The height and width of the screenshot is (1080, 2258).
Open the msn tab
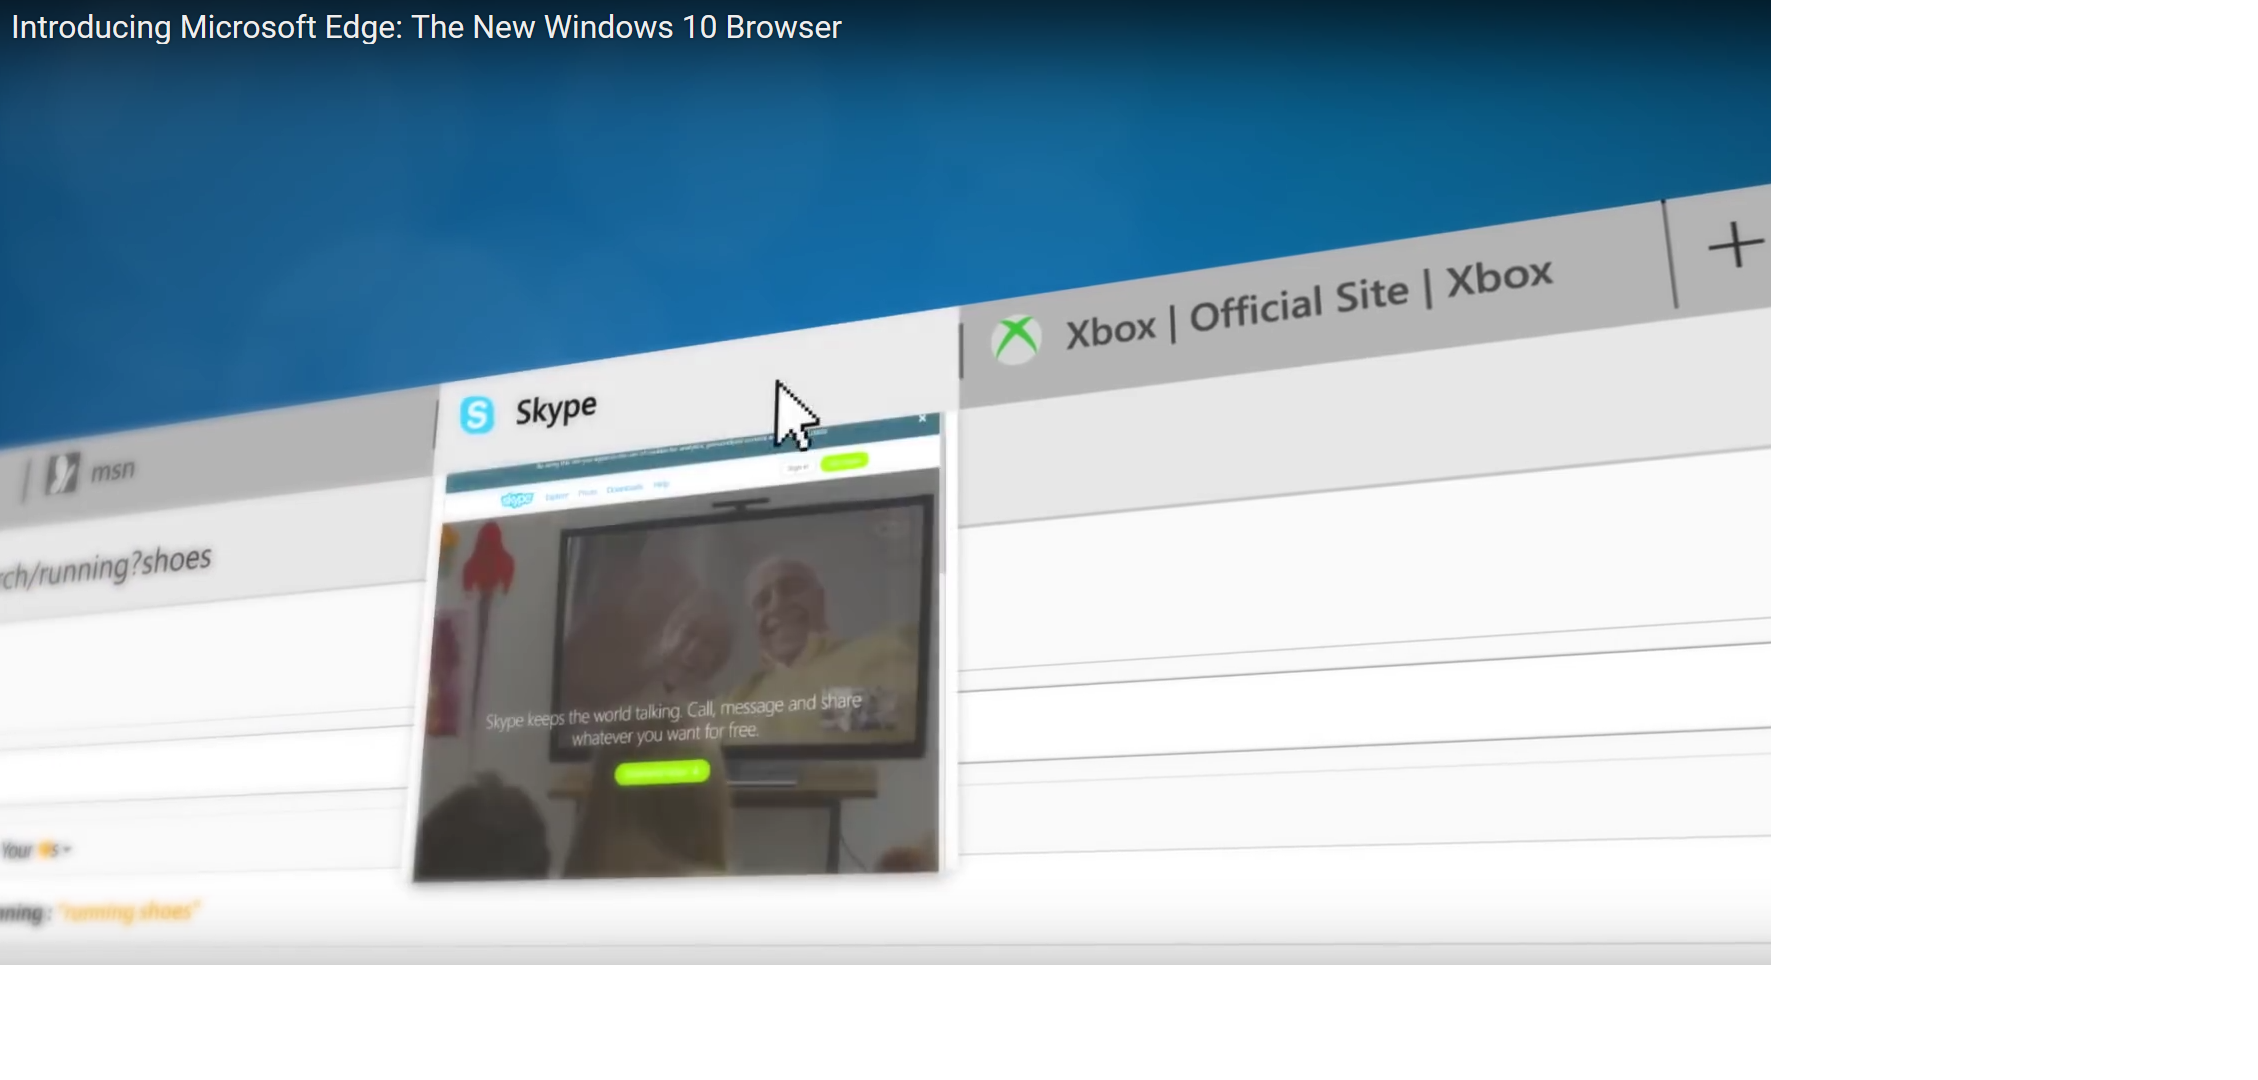(220, 456)
